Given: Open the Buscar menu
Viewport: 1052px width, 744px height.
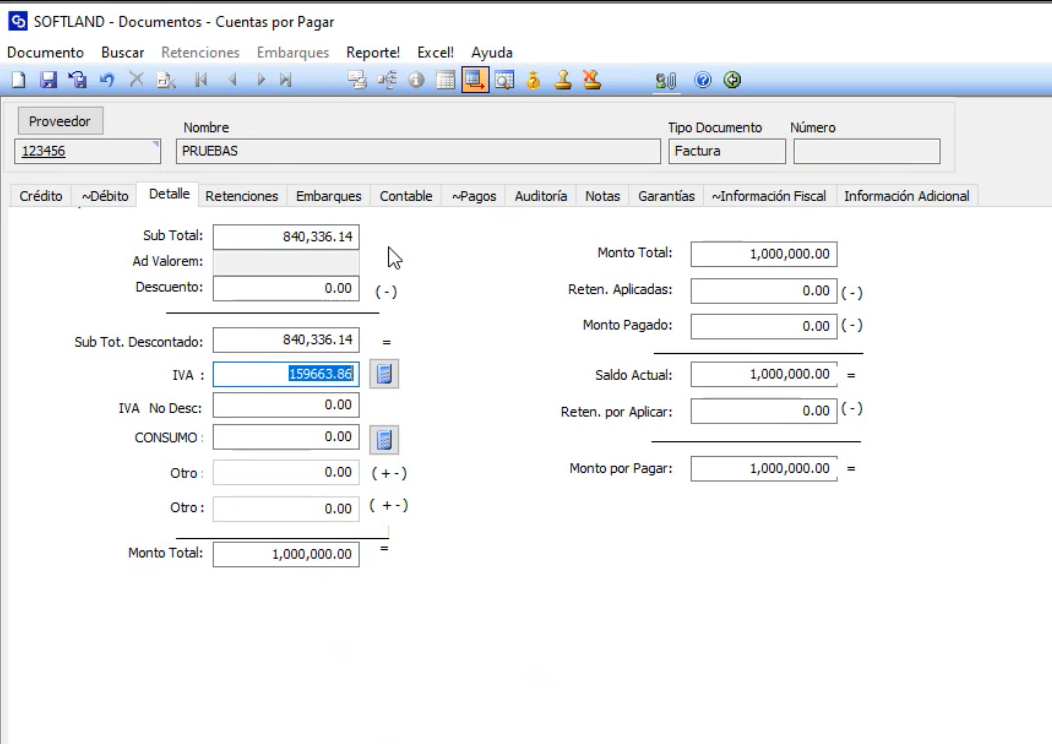Looking at the screenshot, I should click(x=123, y=52).
